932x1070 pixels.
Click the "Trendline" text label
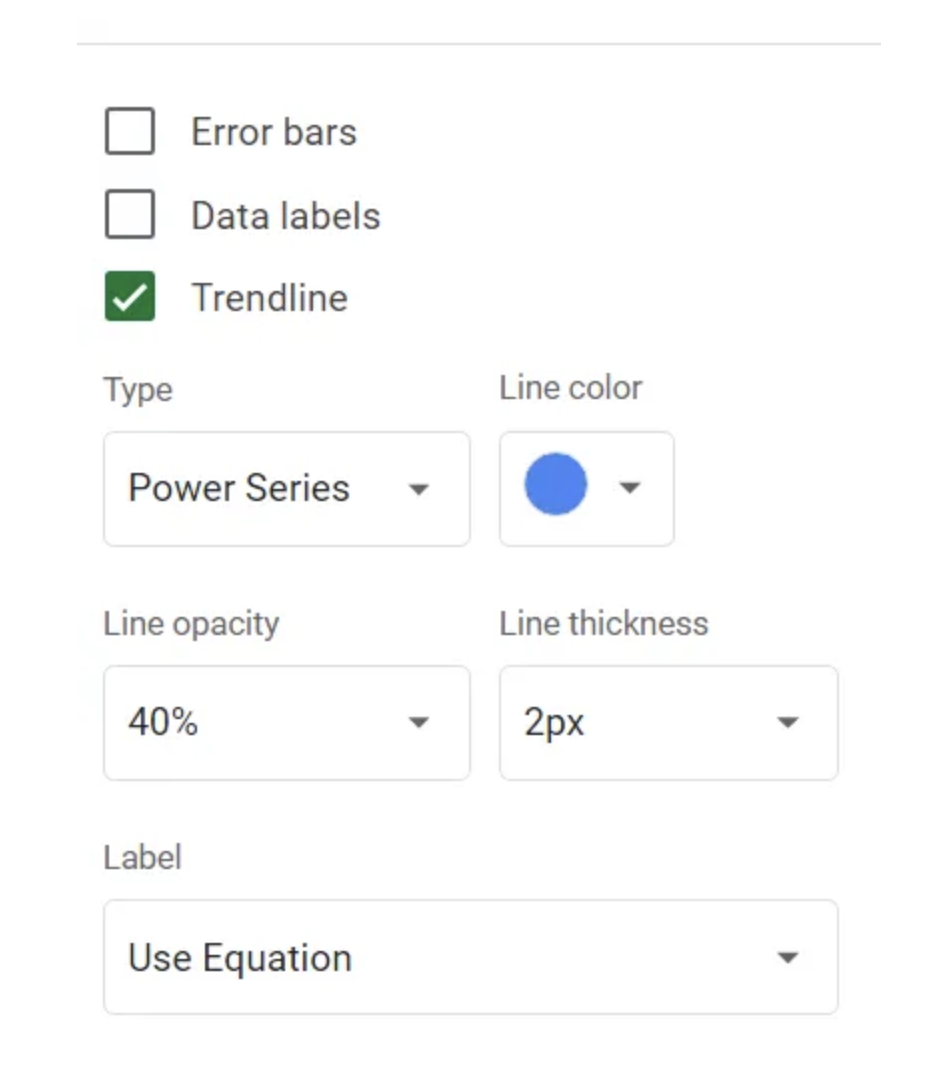(269, 298)
